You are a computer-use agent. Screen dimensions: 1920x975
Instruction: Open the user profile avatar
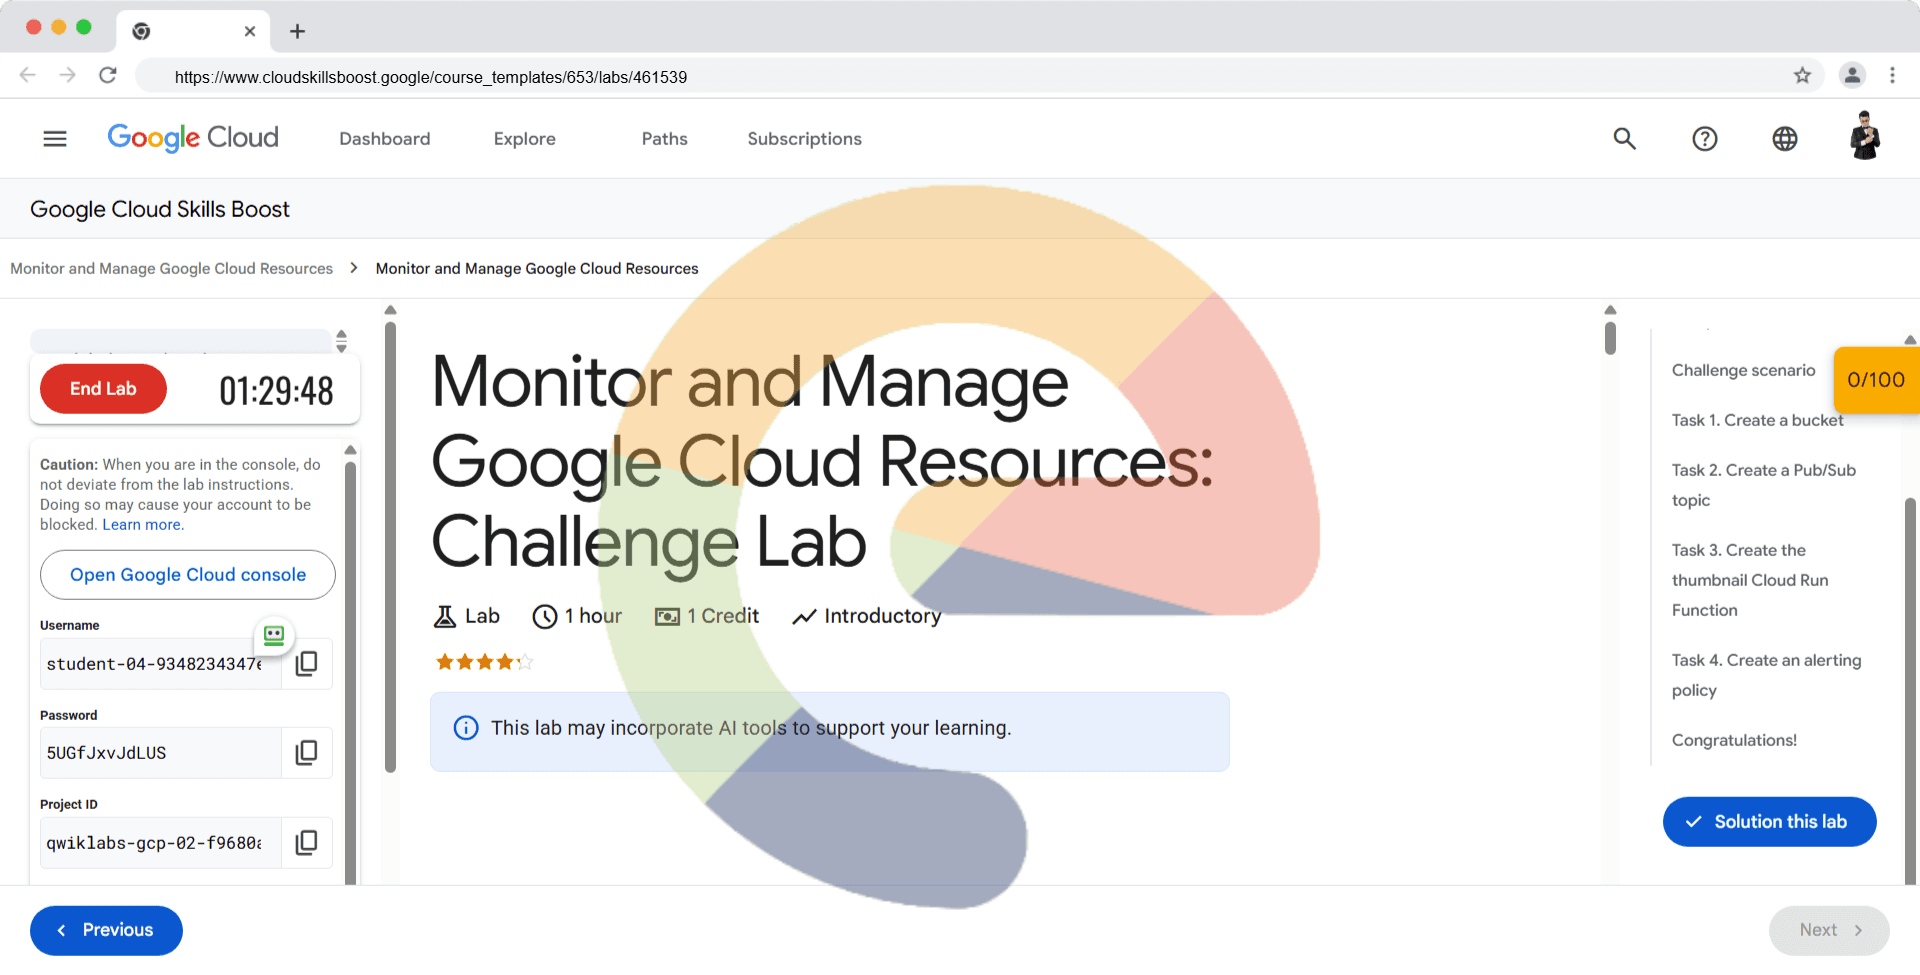click(x=1864, y=137)
